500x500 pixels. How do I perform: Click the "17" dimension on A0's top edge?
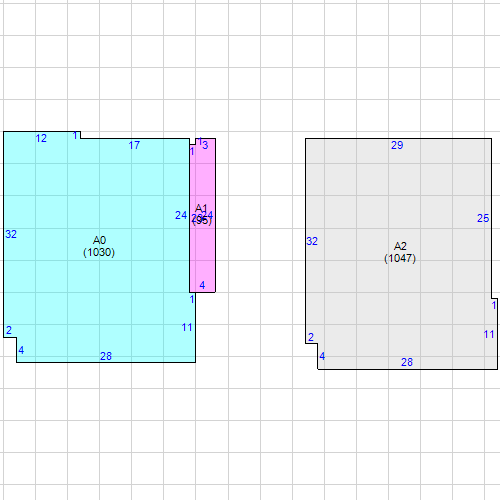click(x=134, y=145)
